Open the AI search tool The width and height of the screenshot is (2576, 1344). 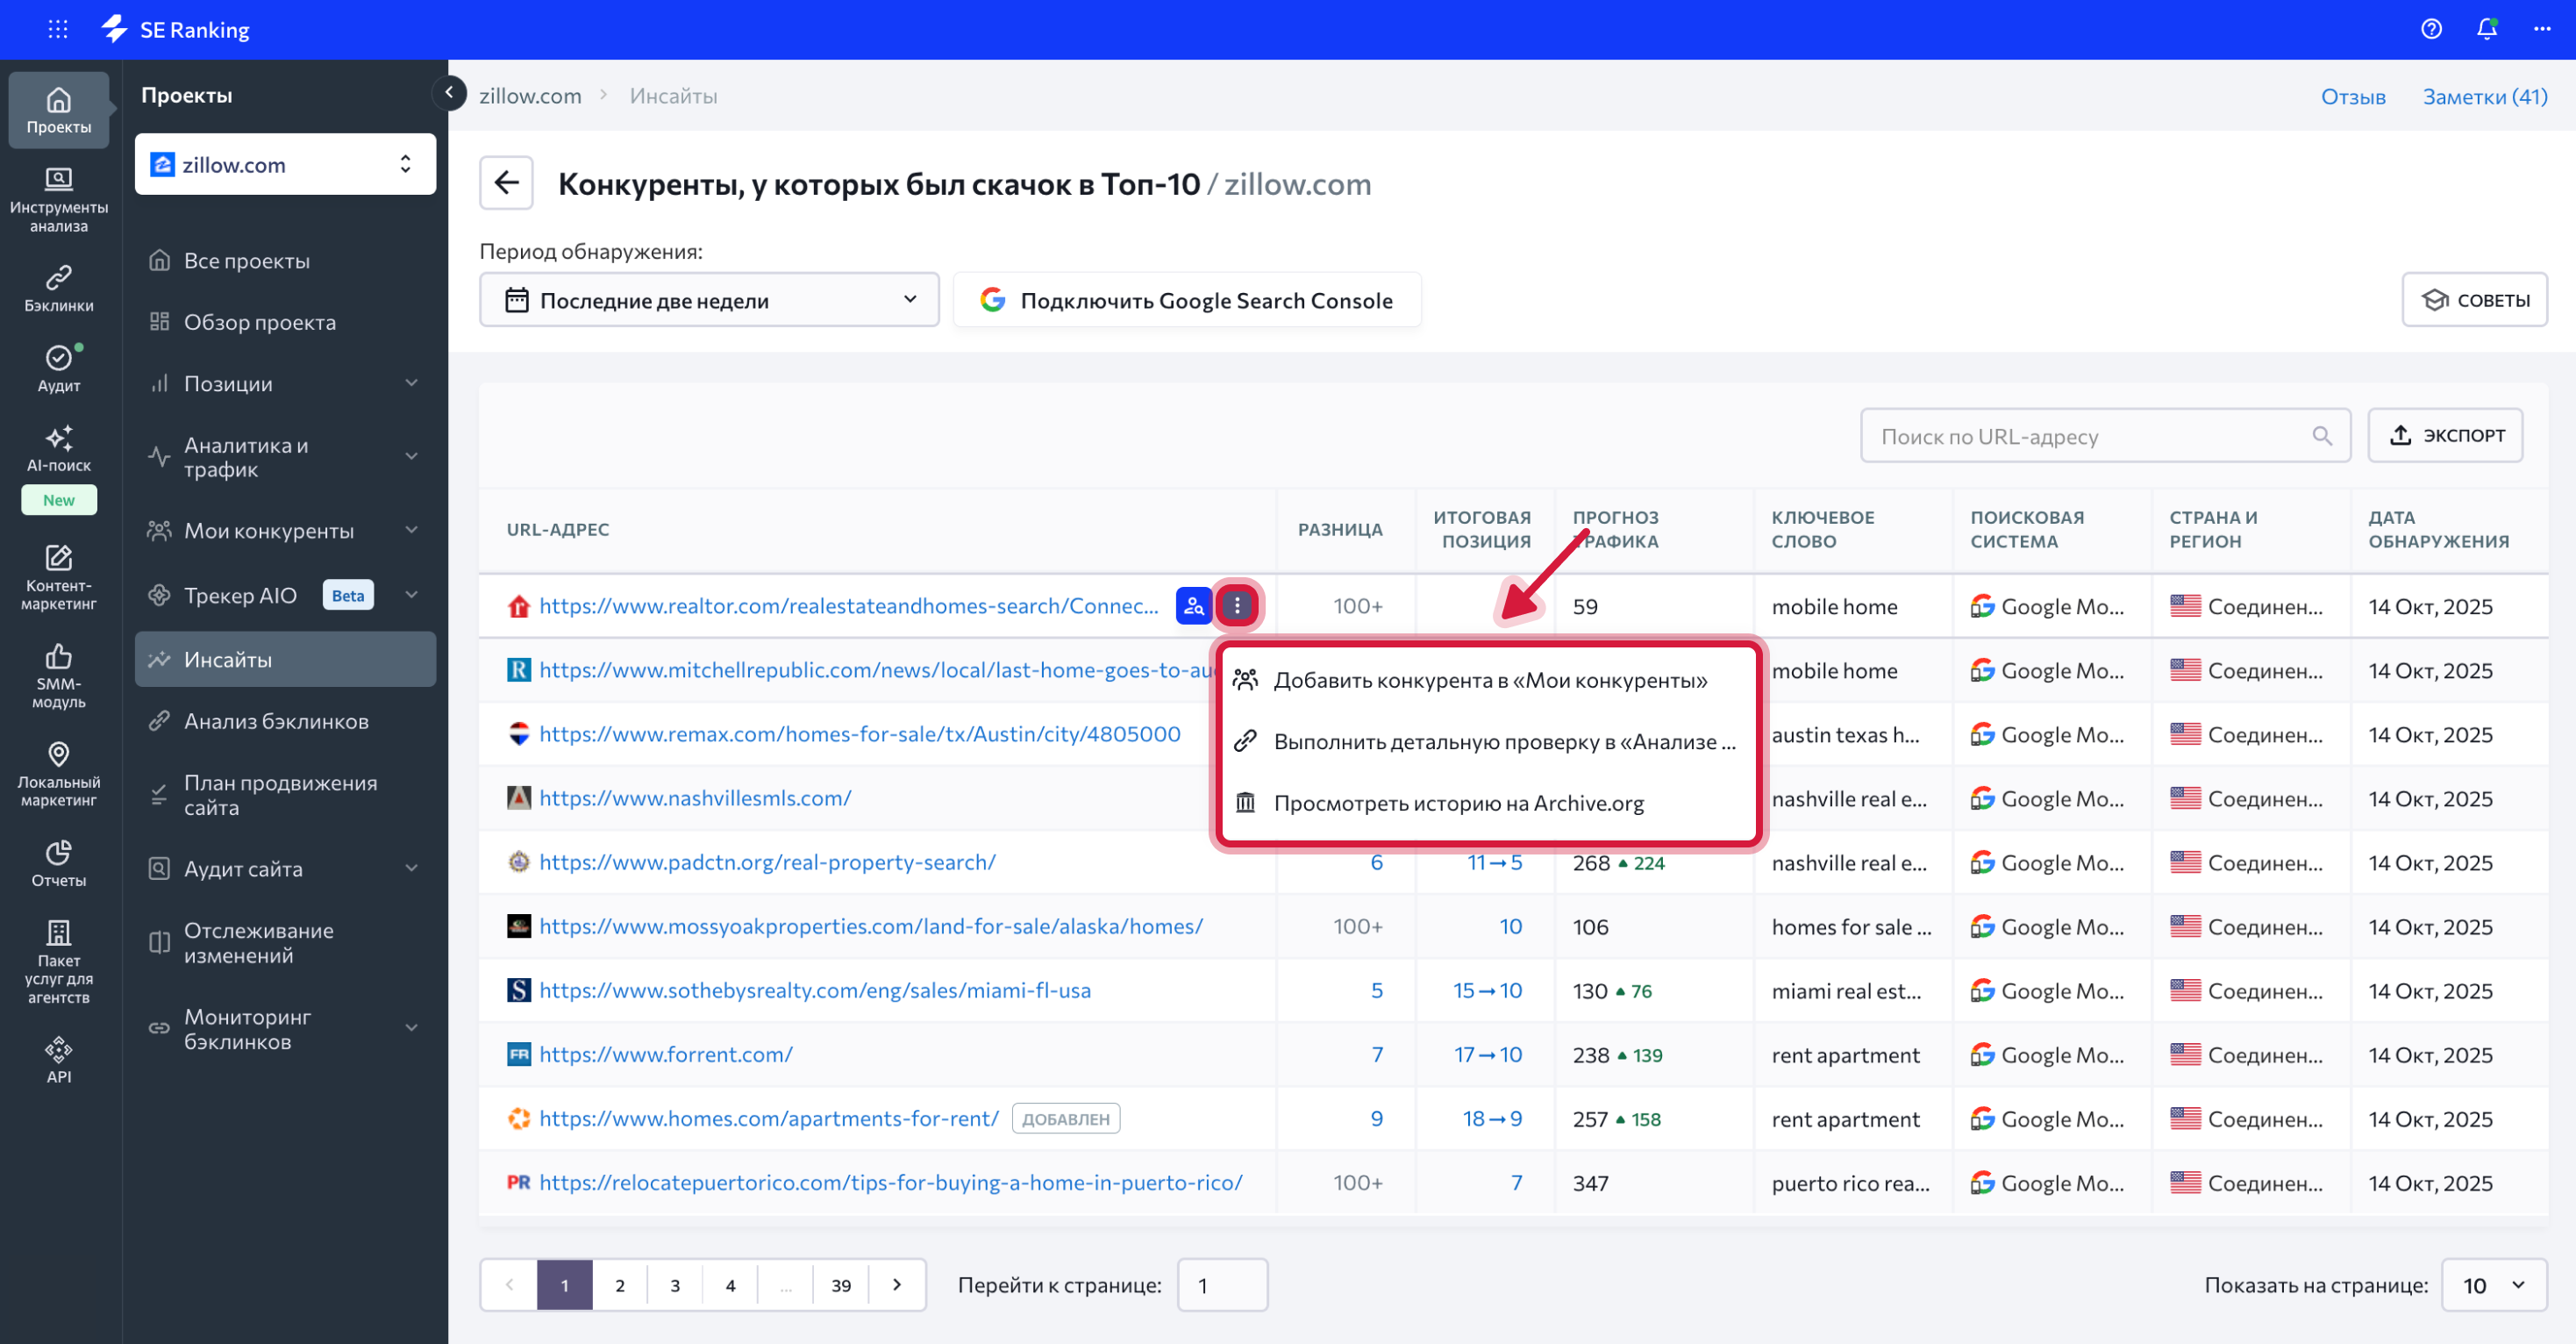coord(58,448)
